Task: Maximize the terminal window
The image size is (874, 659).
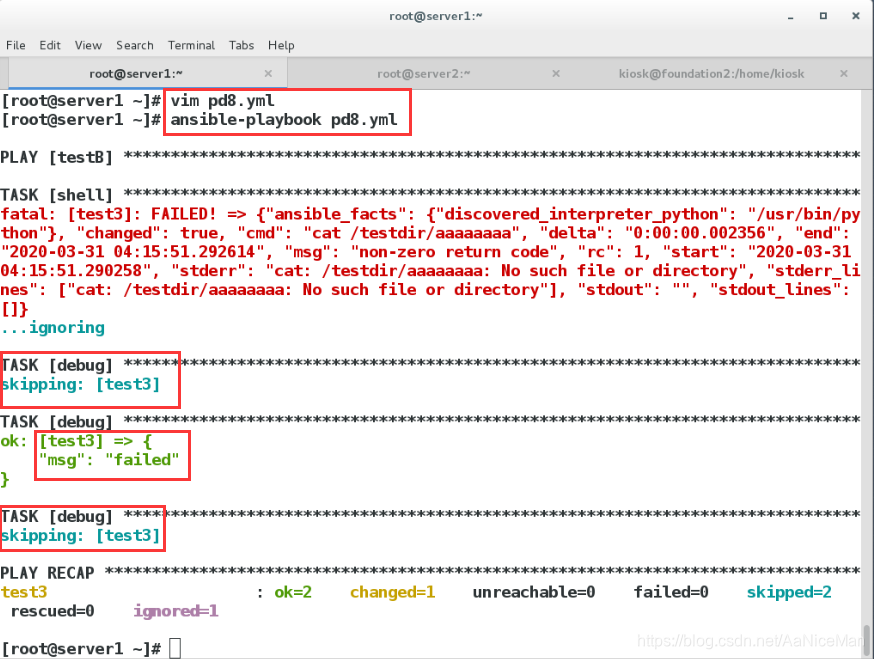Action: [823, 16]
